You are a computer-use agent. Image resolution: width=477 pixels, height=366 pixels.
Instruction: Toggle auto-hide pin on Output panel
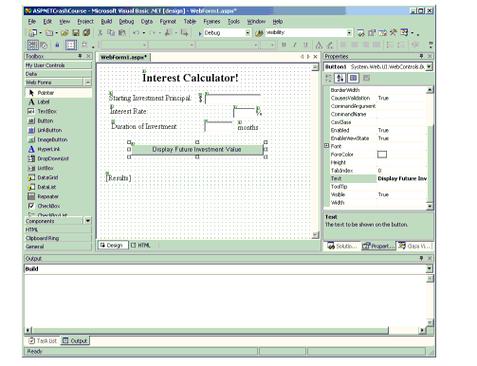click(x=421, y=258)
